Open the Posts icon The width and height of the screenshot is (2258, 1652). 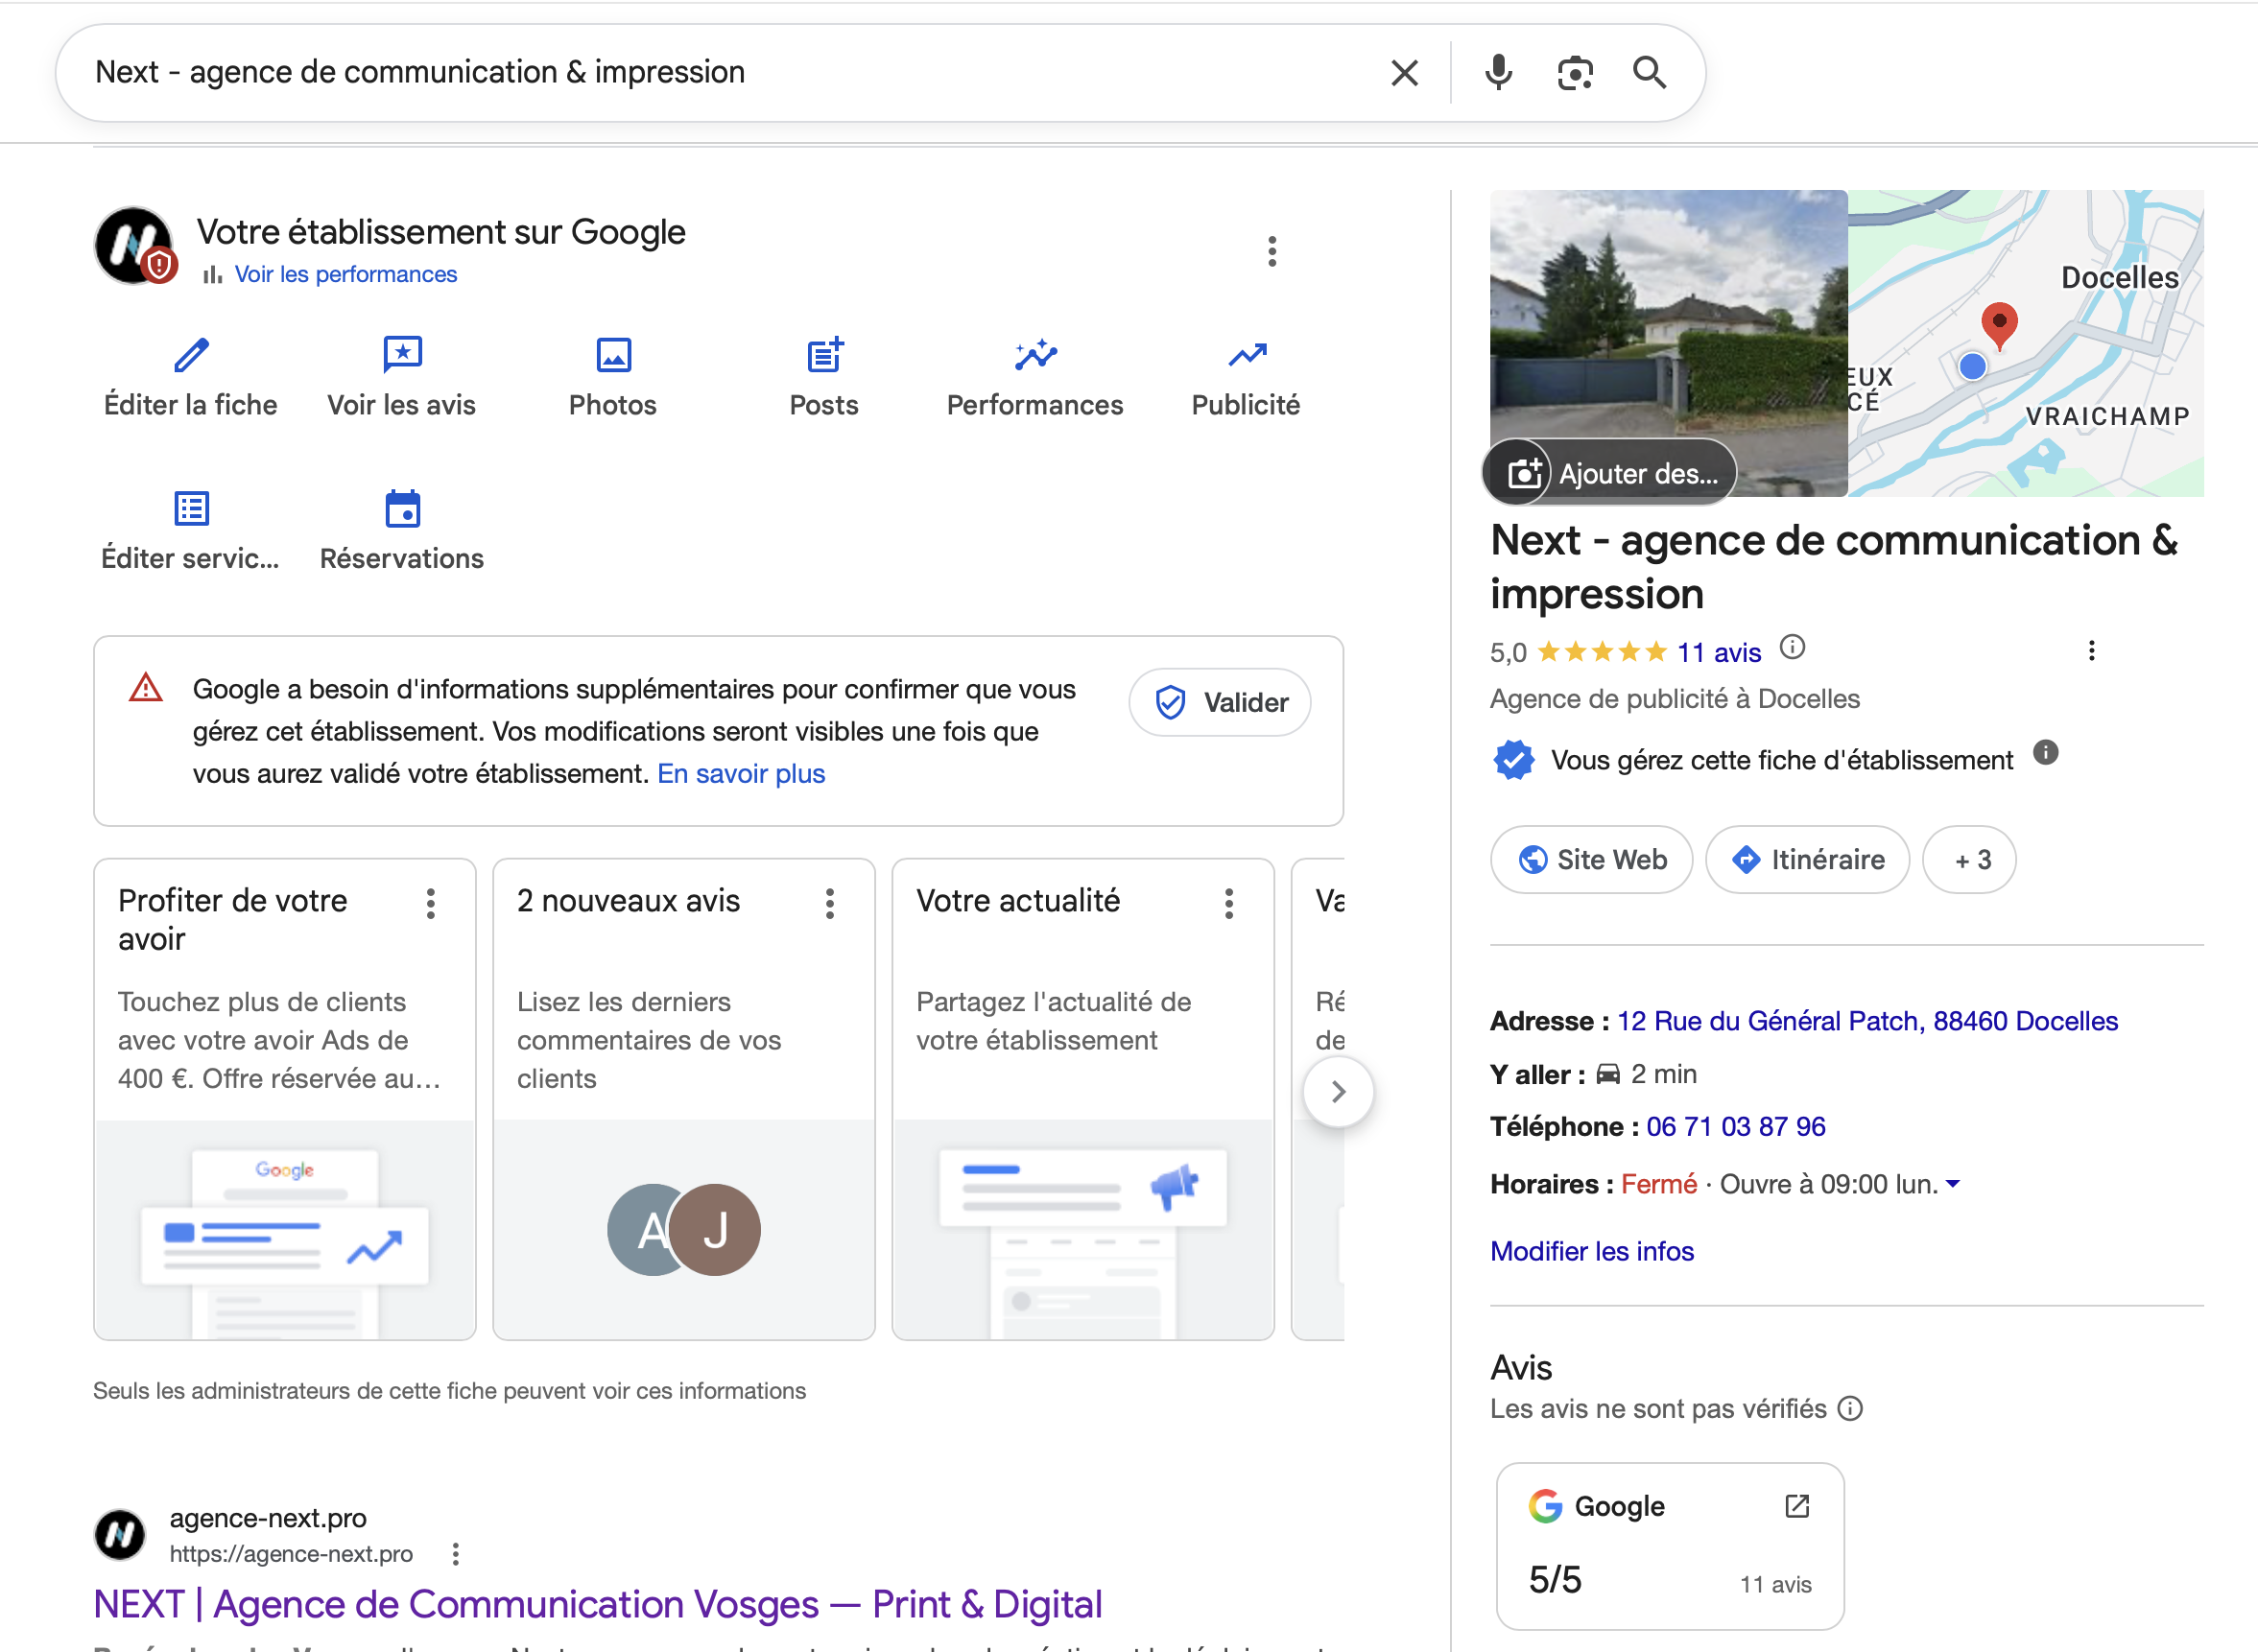point(824,355)
